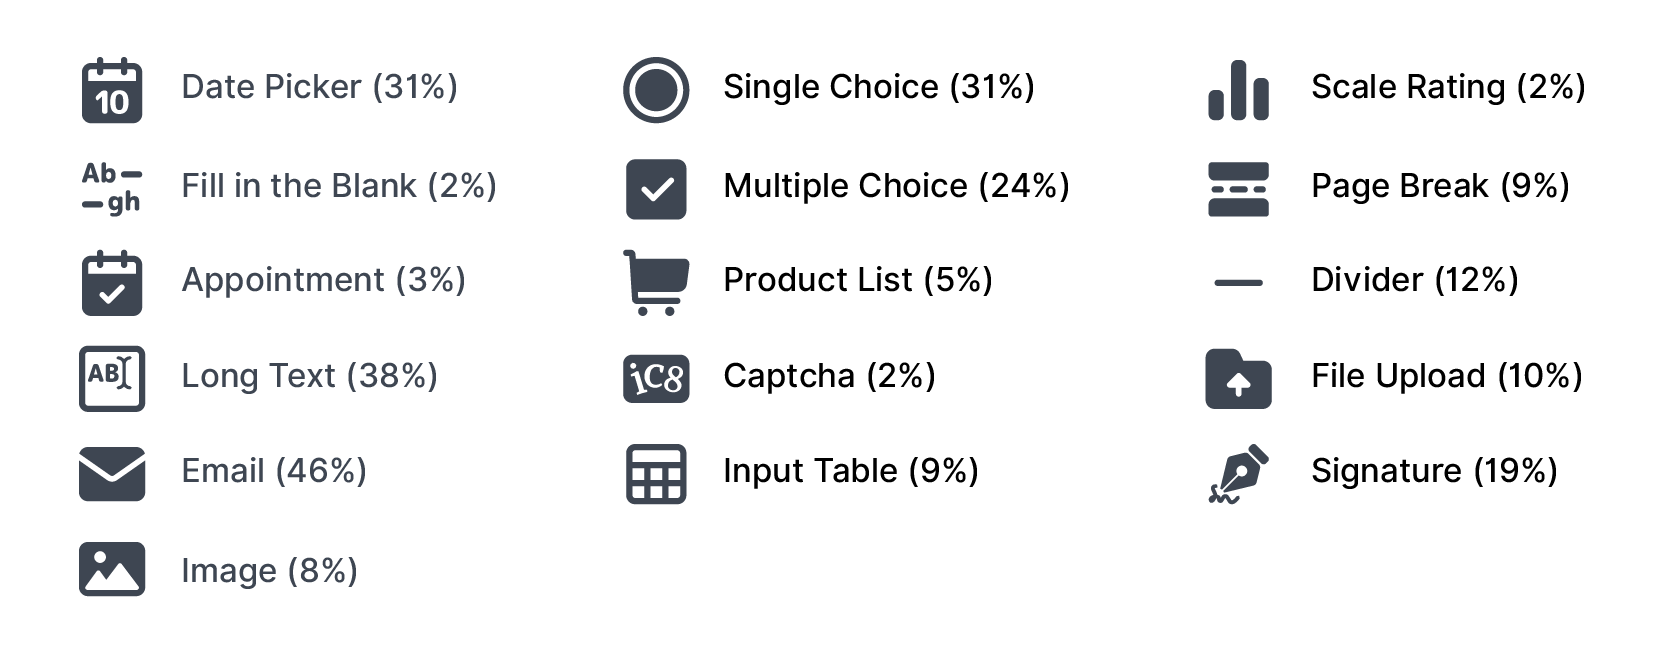The width and height of the screenshot is (1679, 649).
Task: Click the "Email (46%)" label
Action: (274, 470)
